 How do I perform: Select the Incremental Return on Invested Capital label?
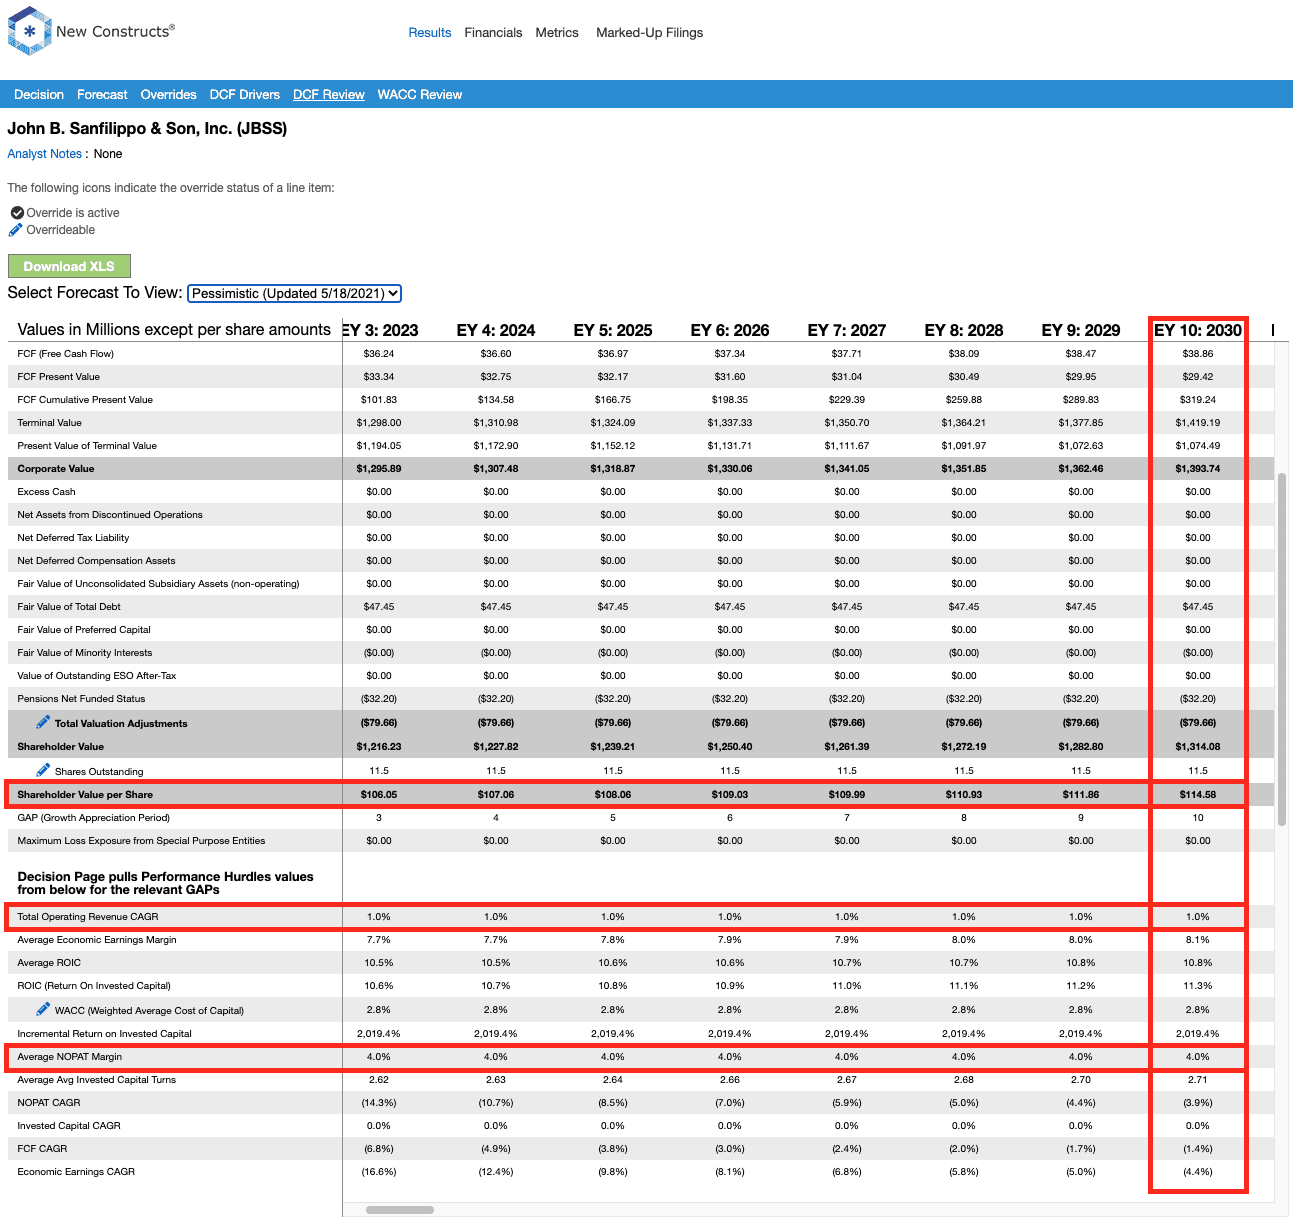(x=105, y=1034)
